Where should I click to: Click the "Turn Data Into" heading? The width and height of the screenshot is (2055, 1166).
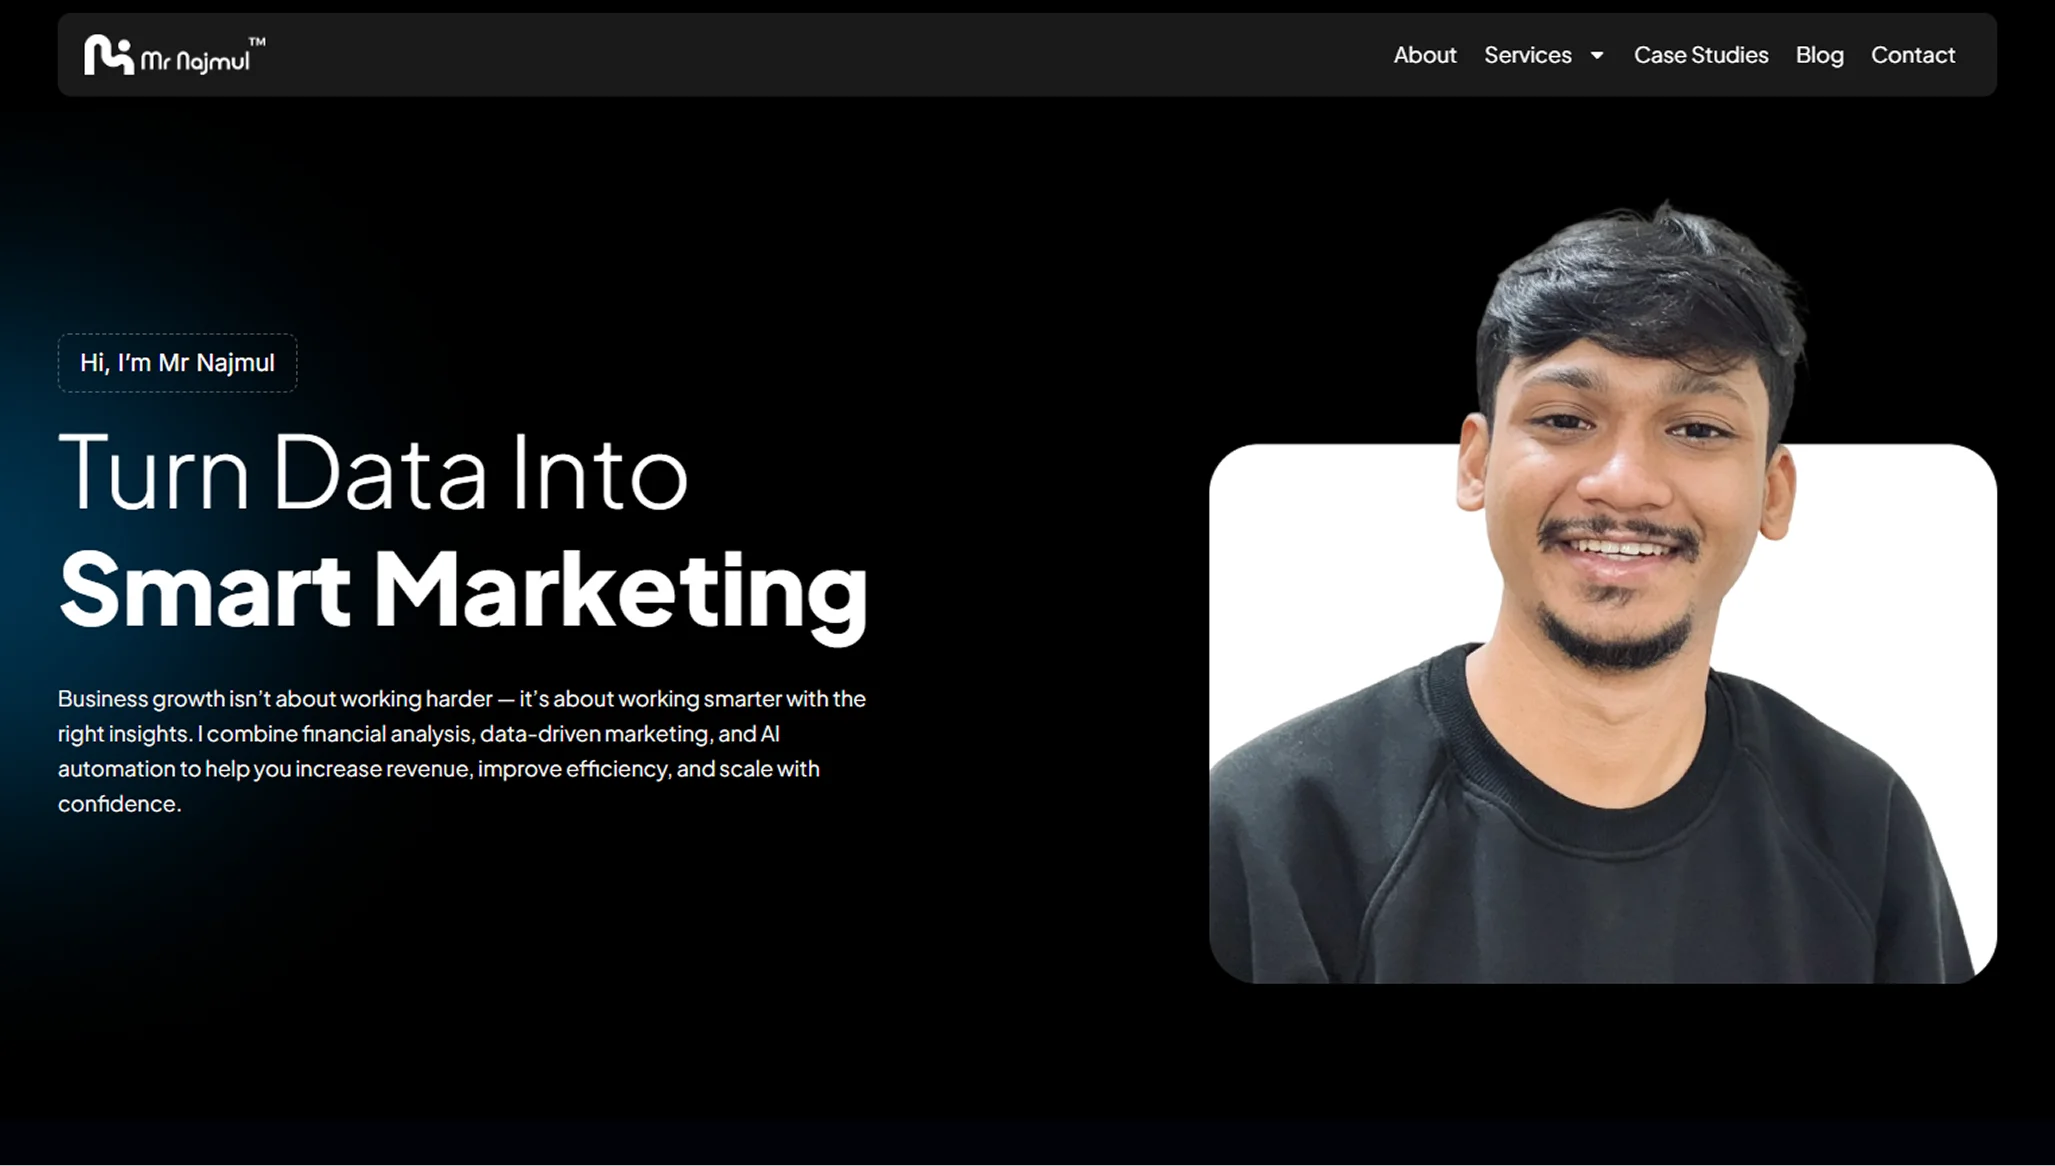pos(373,472)
